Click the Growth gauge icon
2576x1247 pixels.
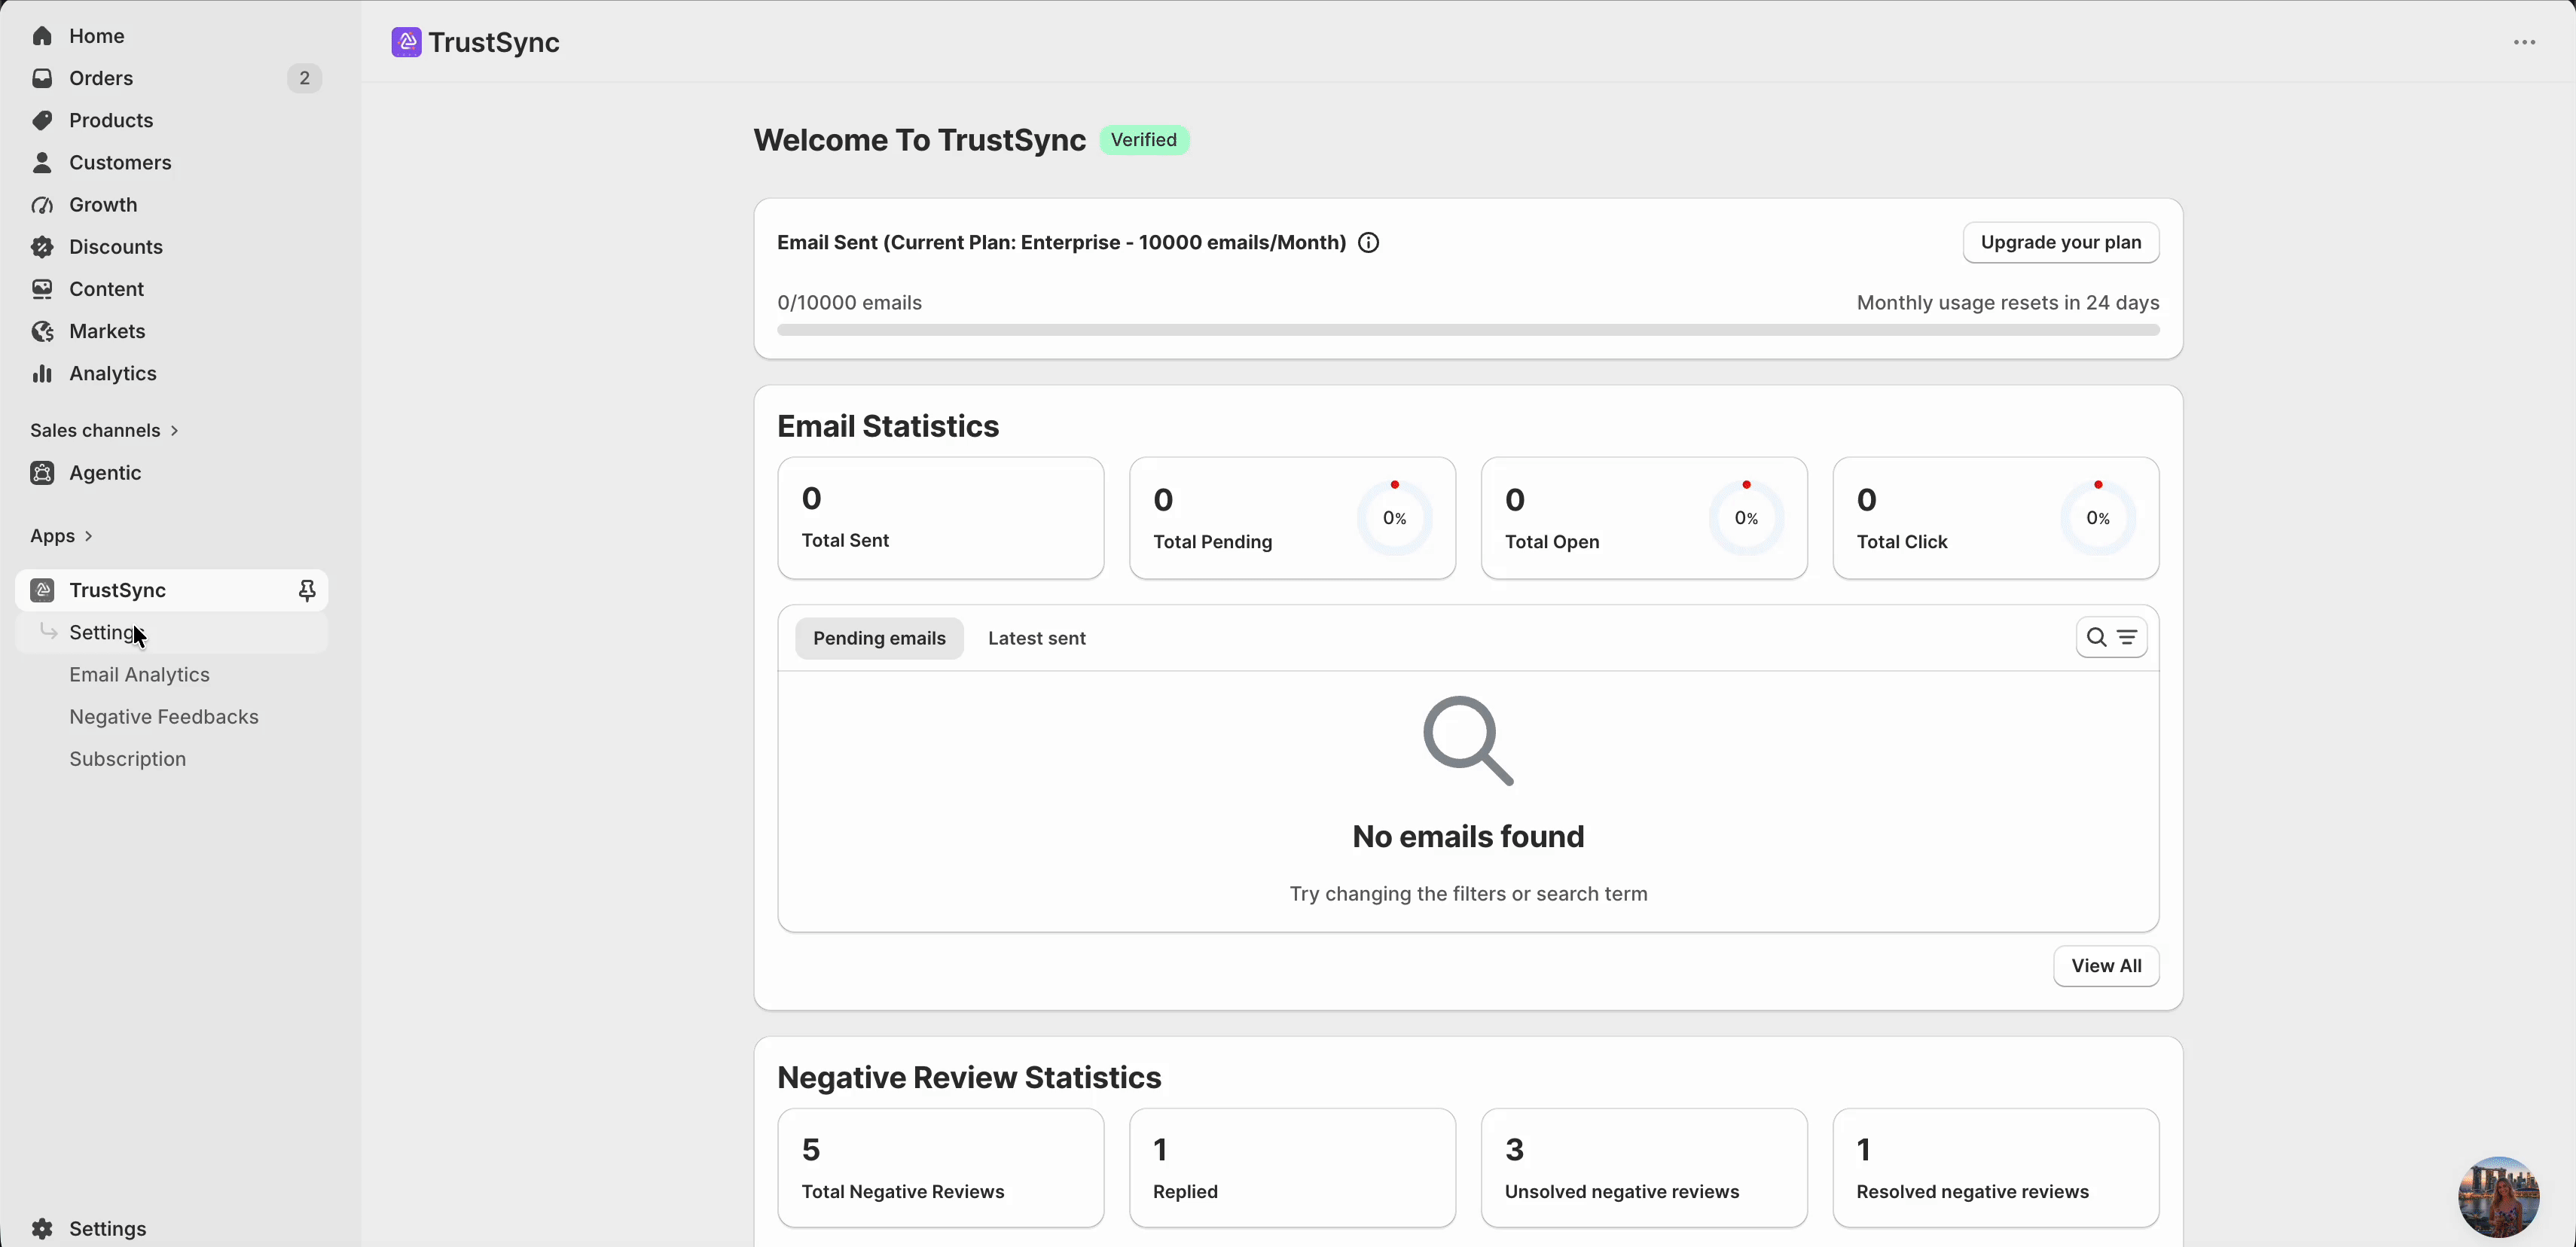tap(42, 205)
